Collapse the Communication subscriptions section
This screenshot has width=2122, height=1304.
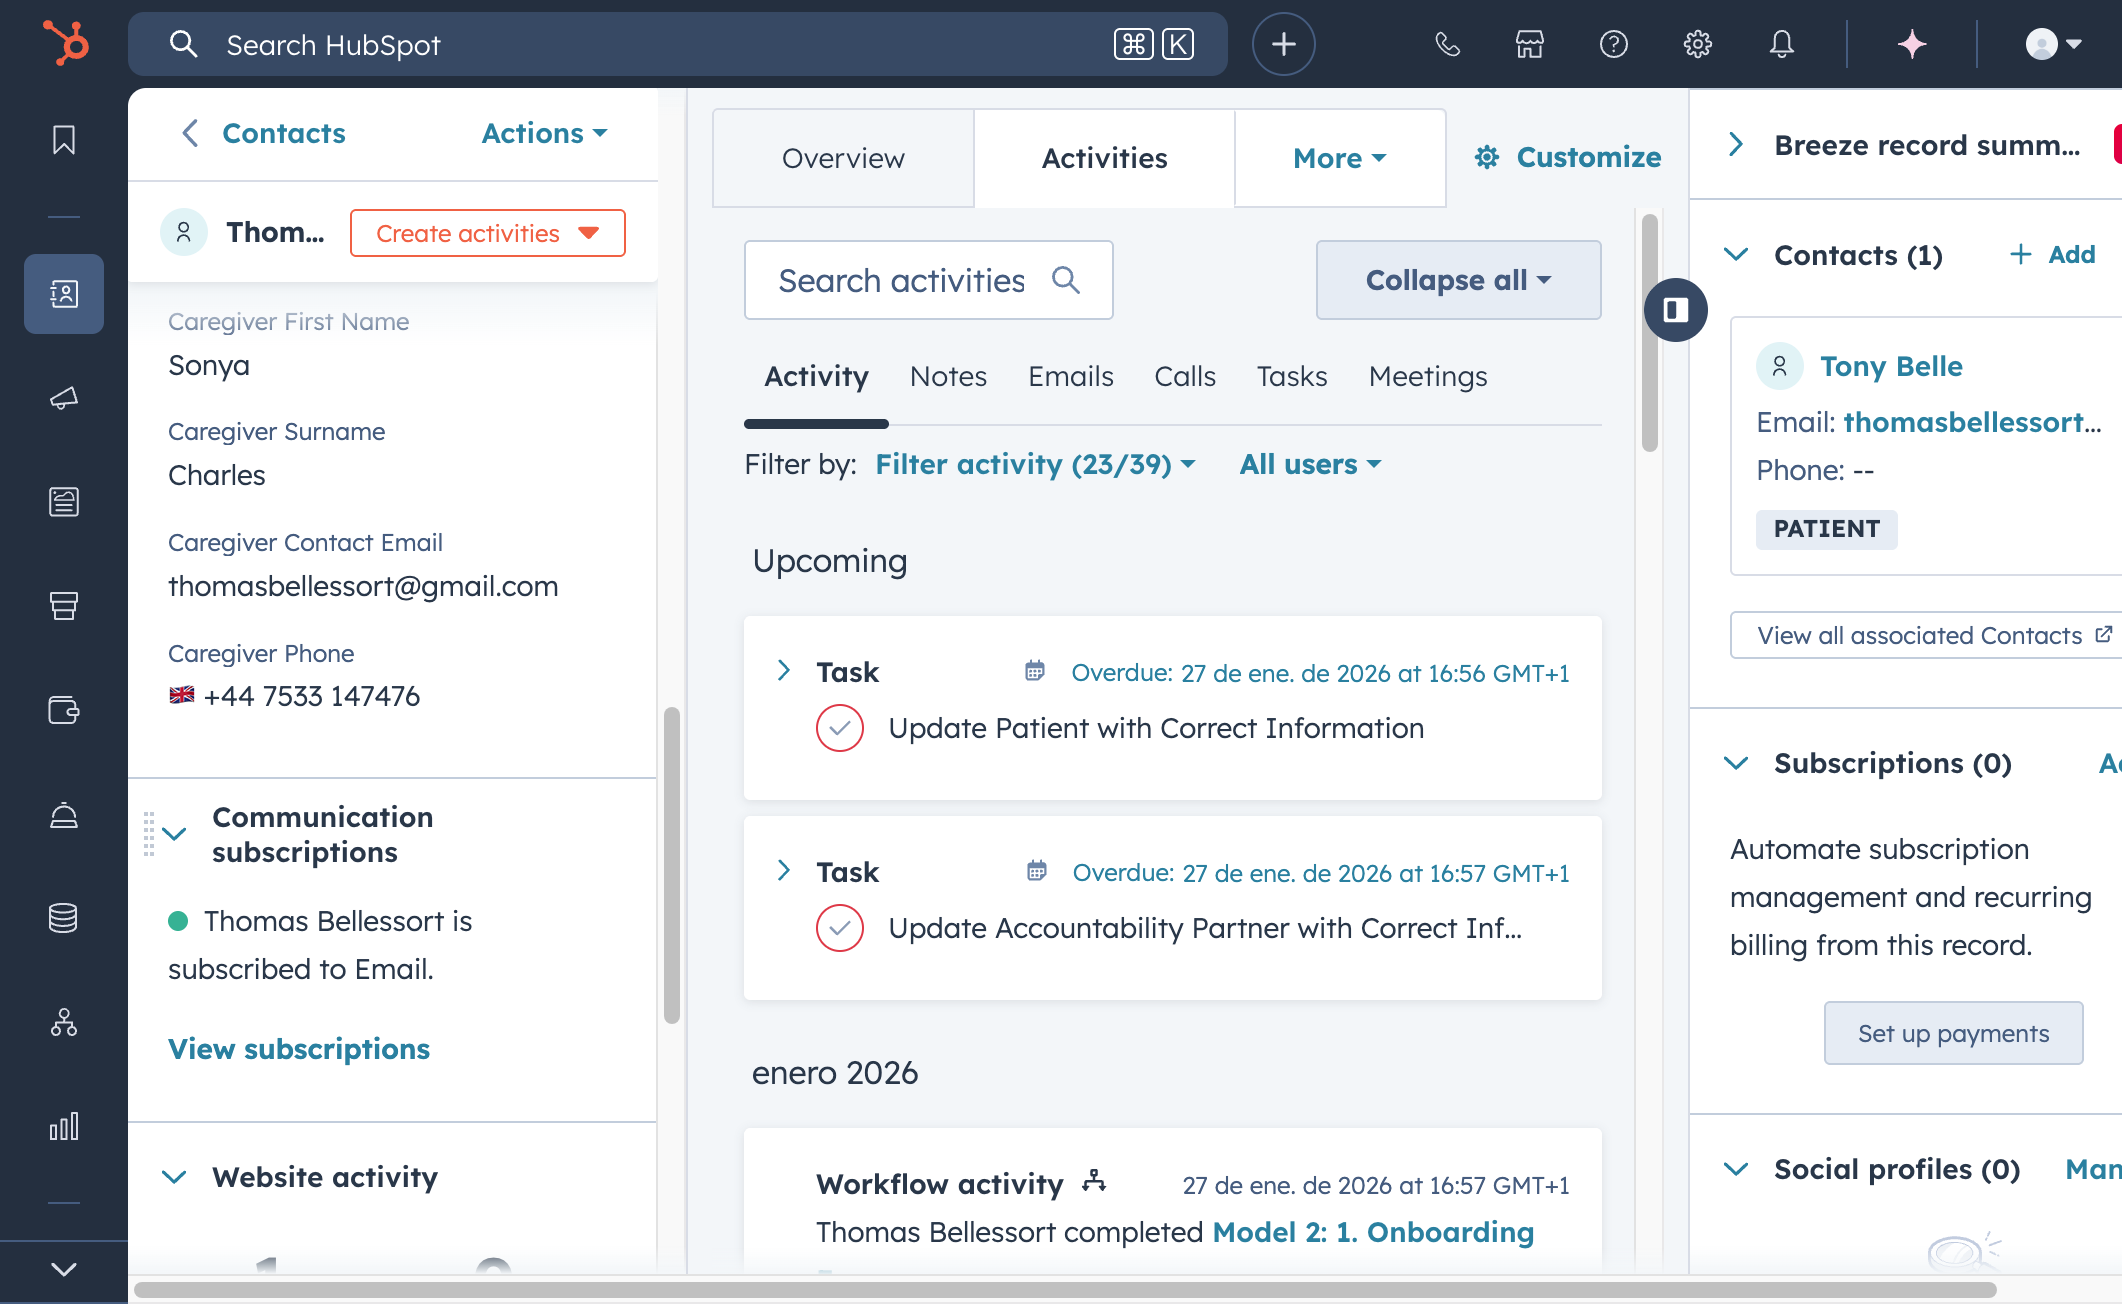175,834
